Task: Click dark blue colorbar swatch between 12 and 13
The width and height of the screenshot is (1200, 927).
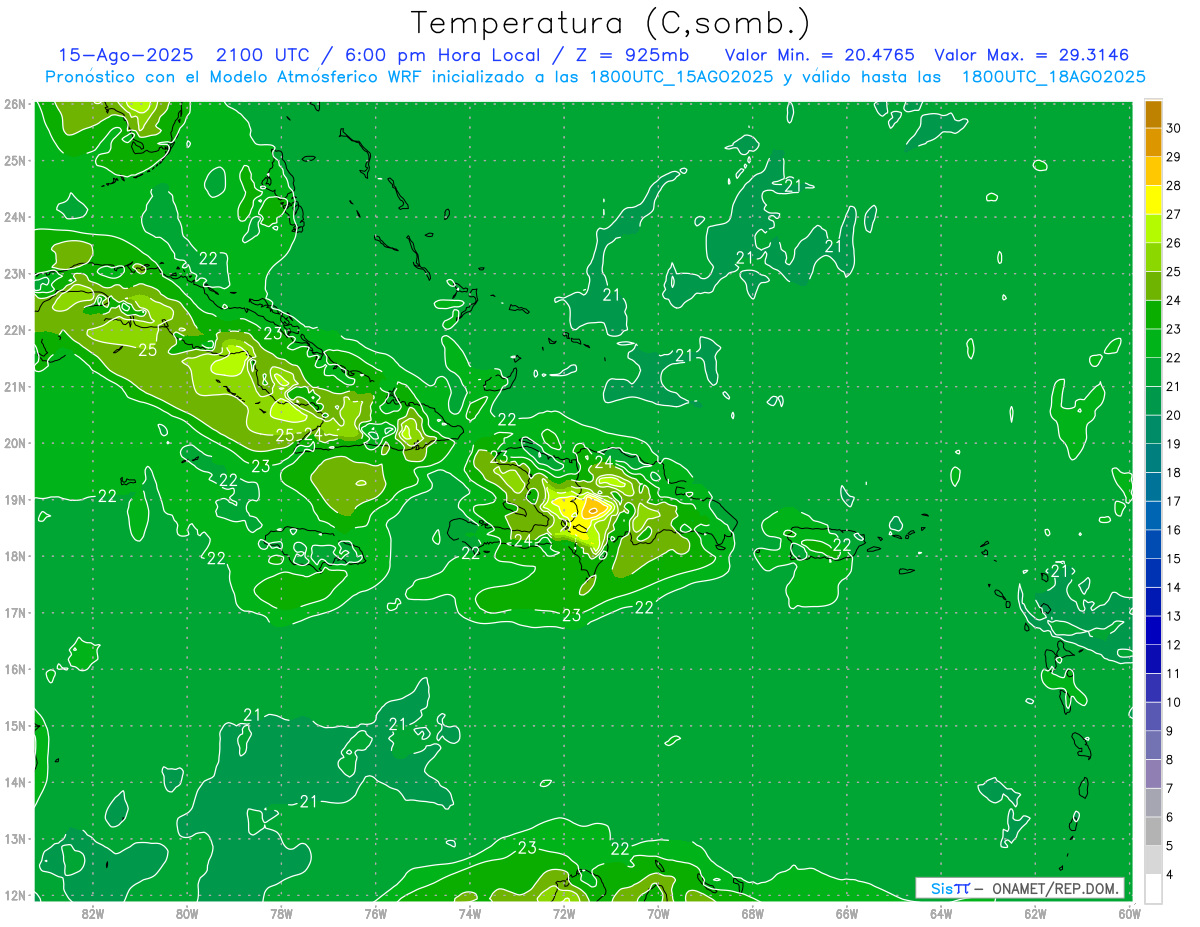Action: tap(1153, 630)
